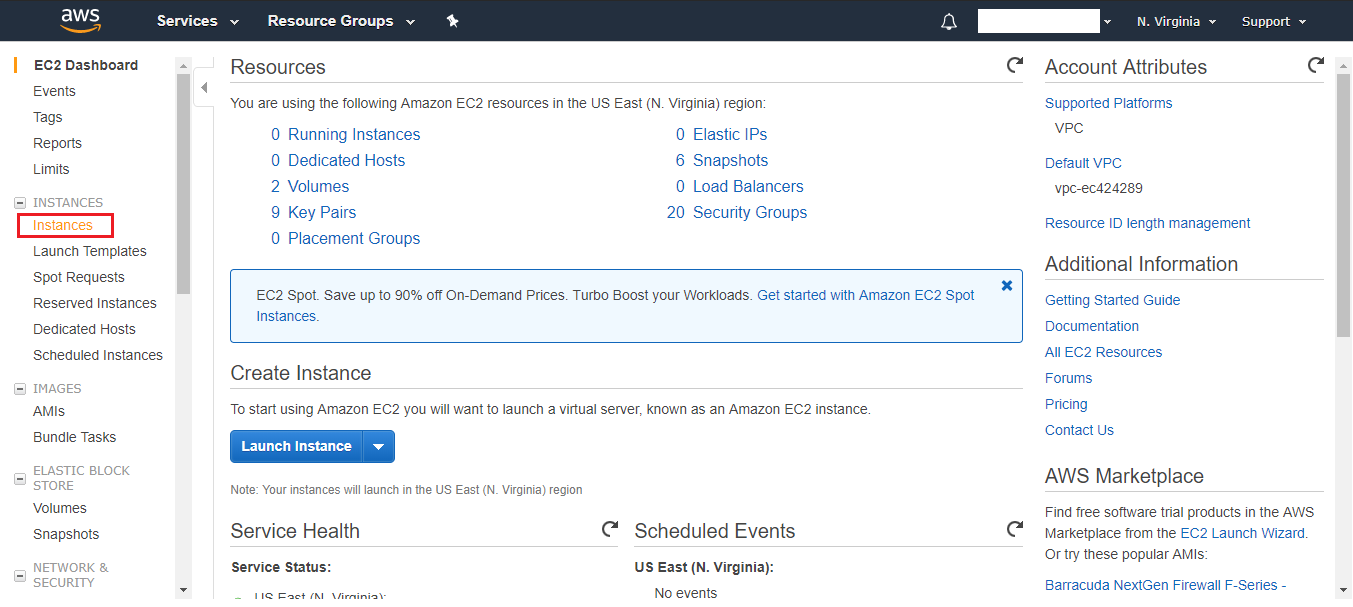Image resolution: width=1353 pixels, height=607 pixels.
Task: Select Instances in the sidebar
Action: tap(63, 225)
